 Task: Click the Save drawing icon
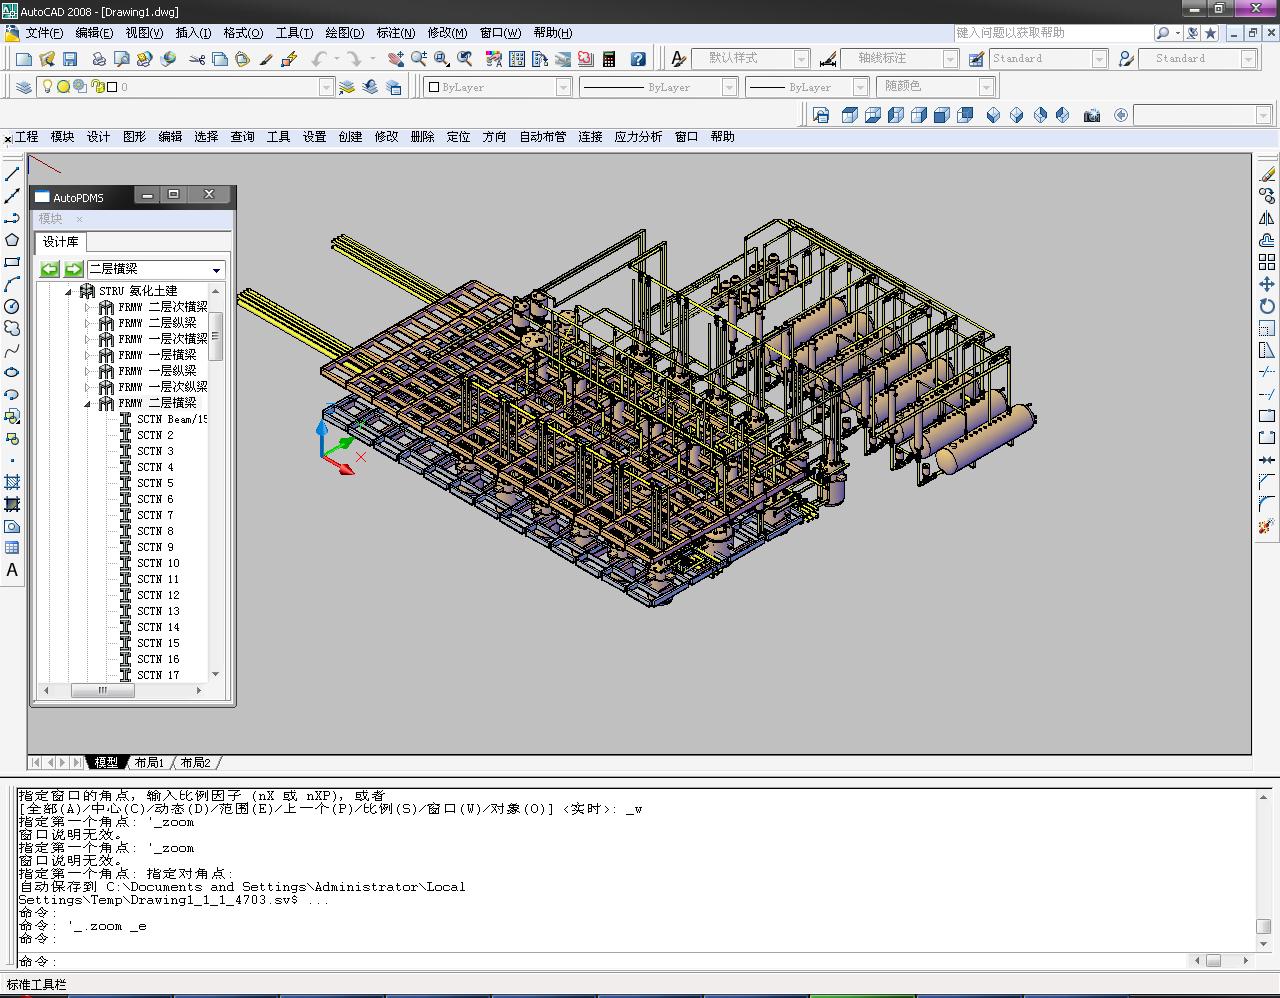click(70, 59)
